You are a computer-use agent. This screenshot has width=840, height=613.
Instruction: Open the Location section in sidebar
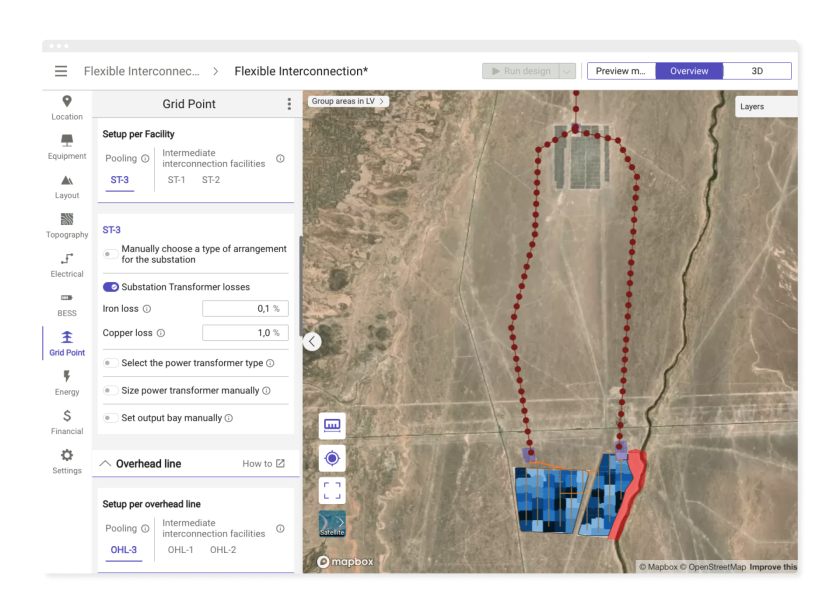67,107
